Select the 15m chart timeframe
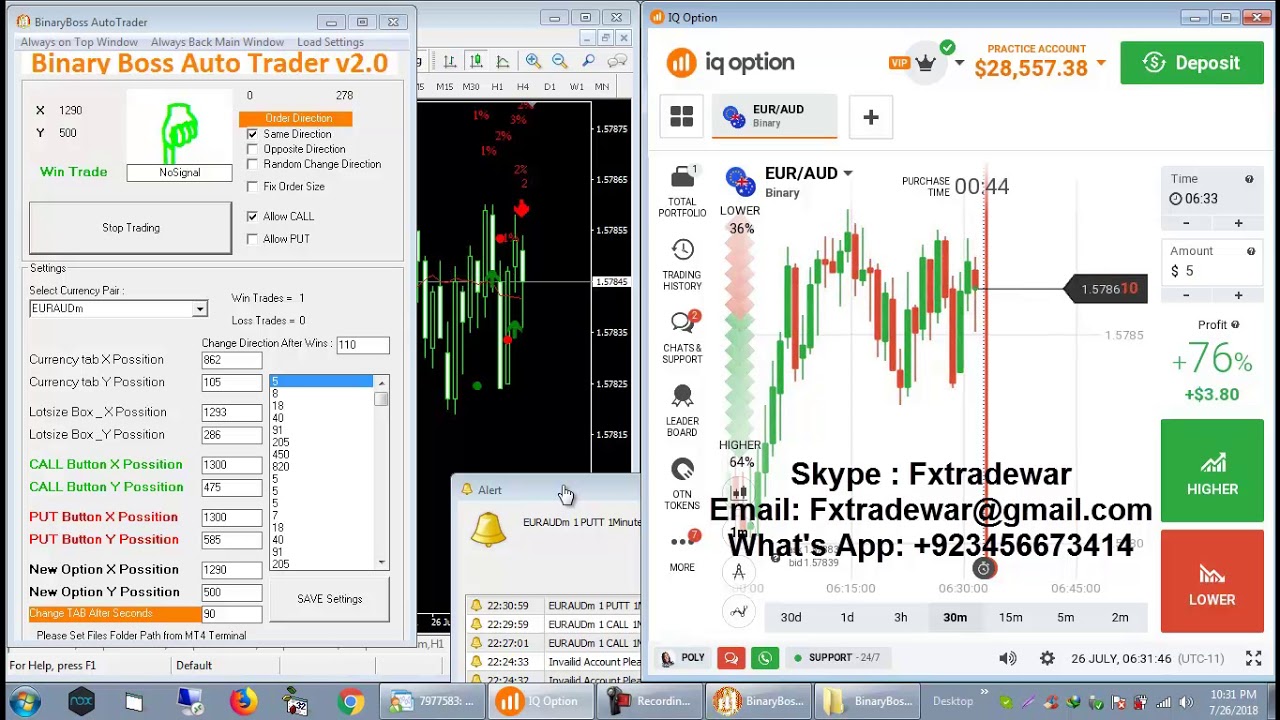This screenshot has height=720, width=1280. [1010, 618]
